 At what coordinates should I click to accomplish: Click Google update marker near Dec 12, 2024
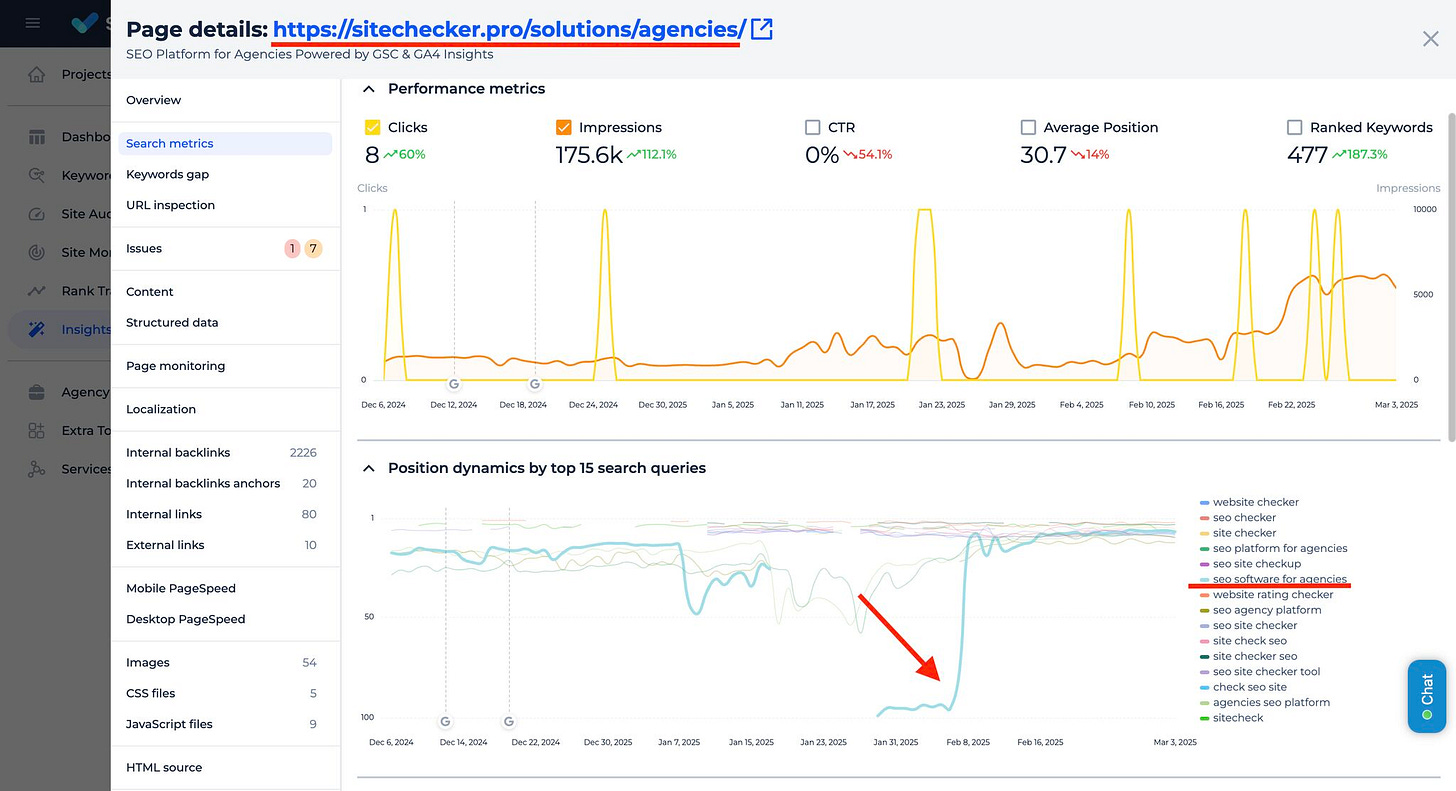click(454, 383)
